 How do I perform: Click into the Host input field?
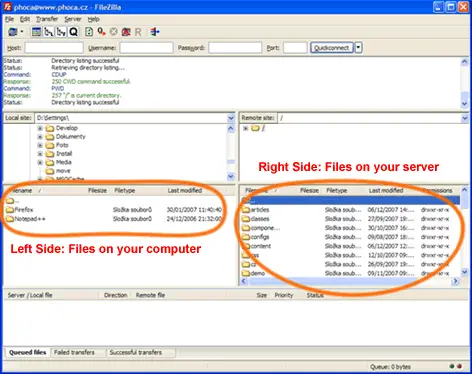point(54,48)
